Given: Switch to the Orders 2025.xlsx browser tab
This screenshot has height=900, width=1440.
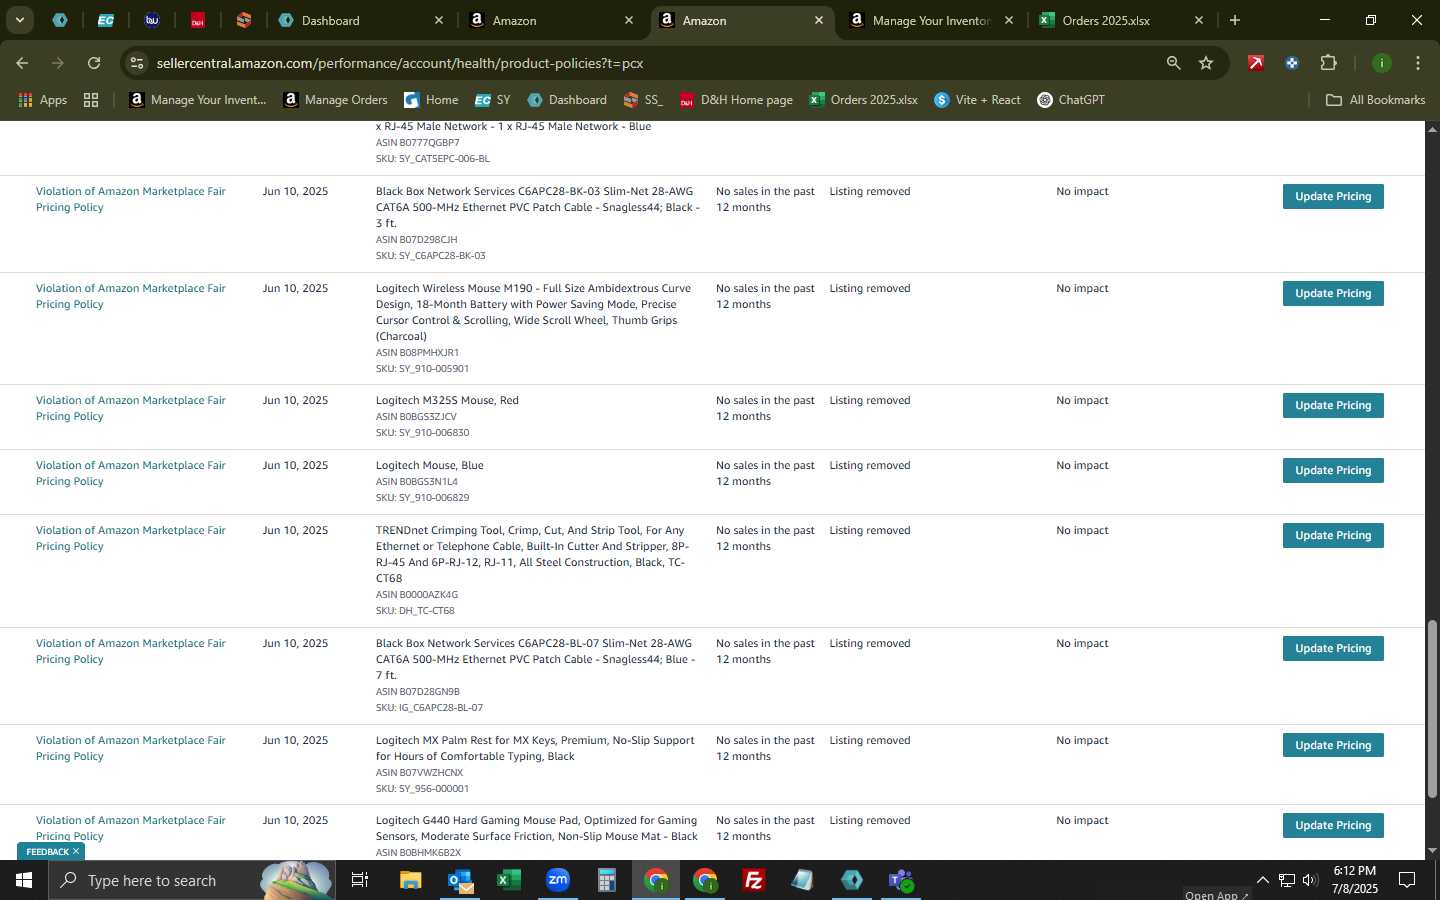Looking at the screenshot, I should pyautogui.click(x=1120, y=20).
